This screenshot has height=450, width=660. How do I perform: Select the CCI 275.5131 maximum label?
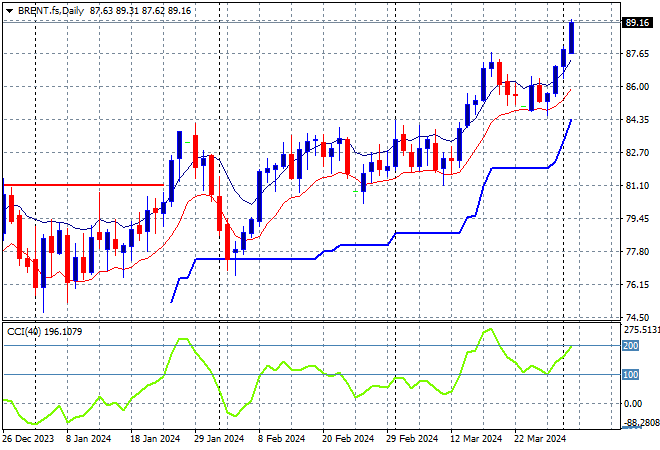[x=641, y=330]
